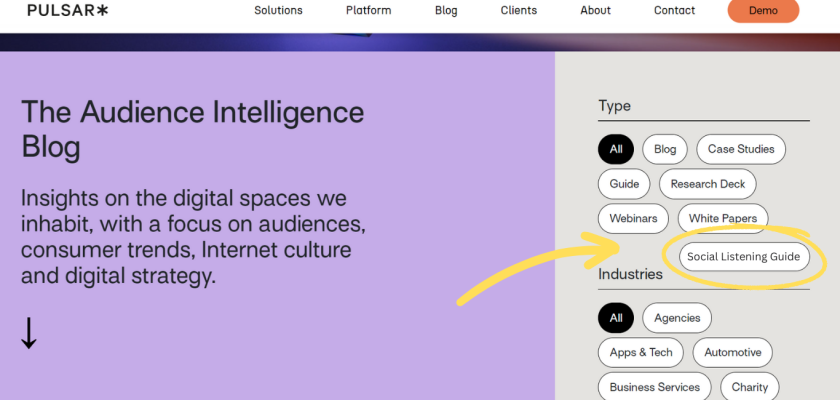Filter posts by Research Deck

click(708, 184)
